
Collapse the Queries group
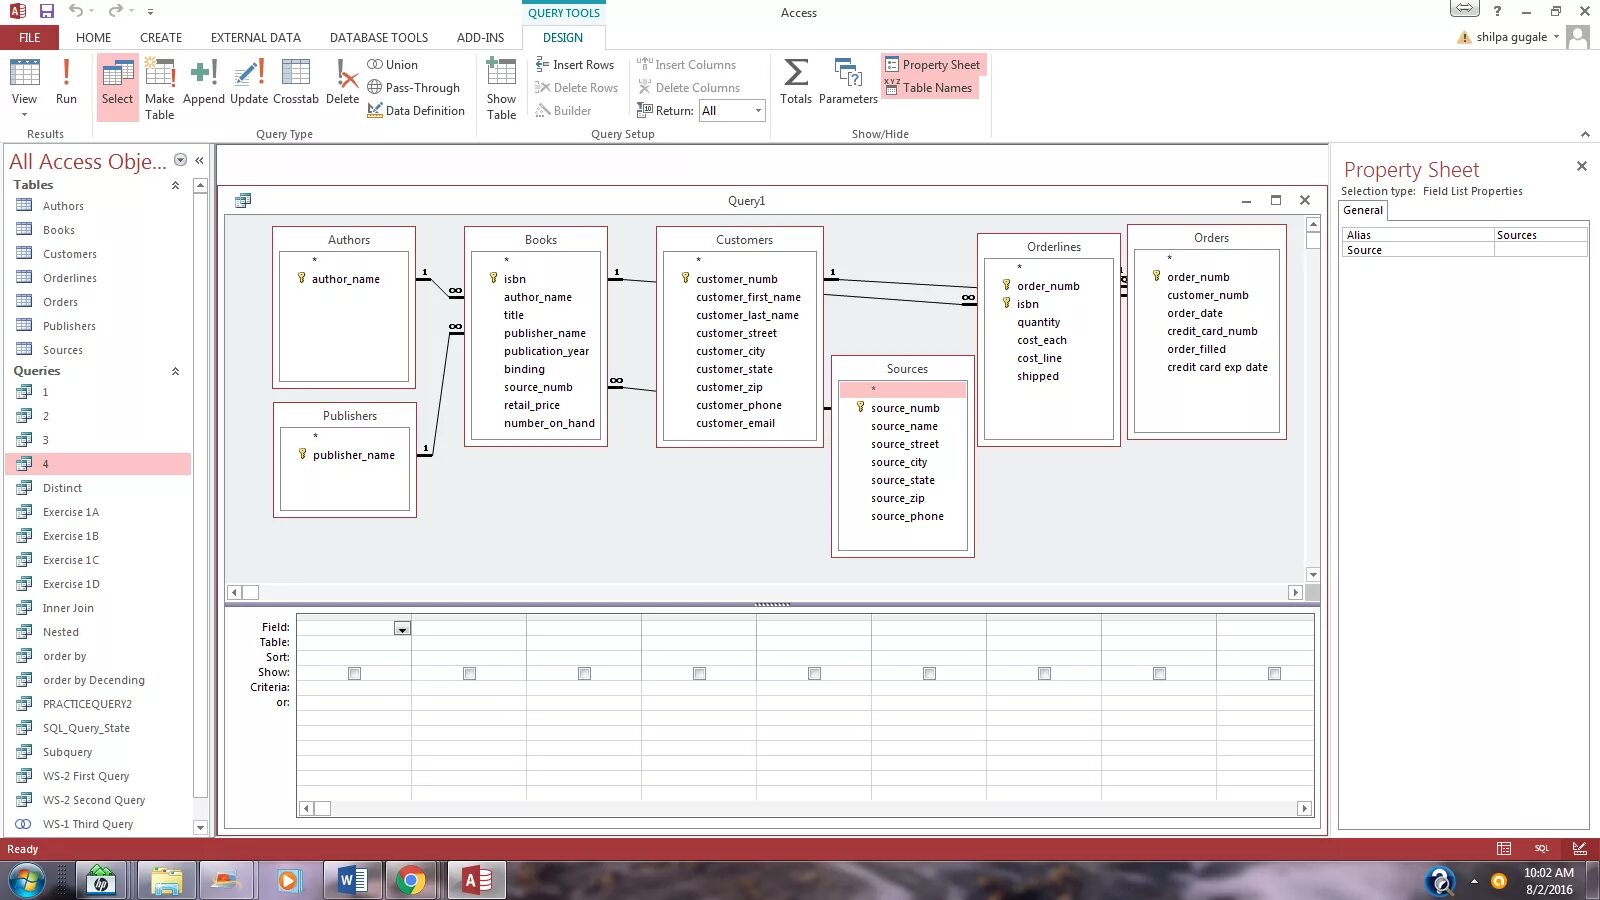tap(175, 371)
